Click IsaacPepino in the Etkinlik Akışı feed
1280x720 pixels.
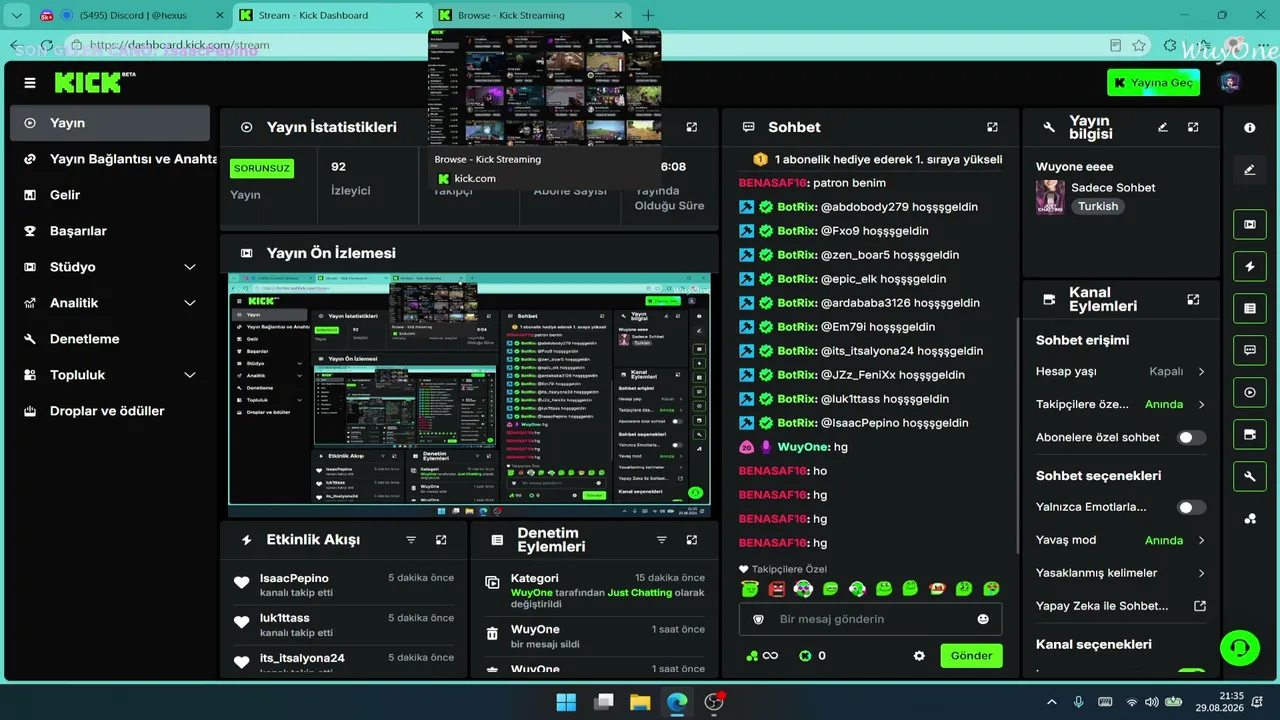coord(294,578)
